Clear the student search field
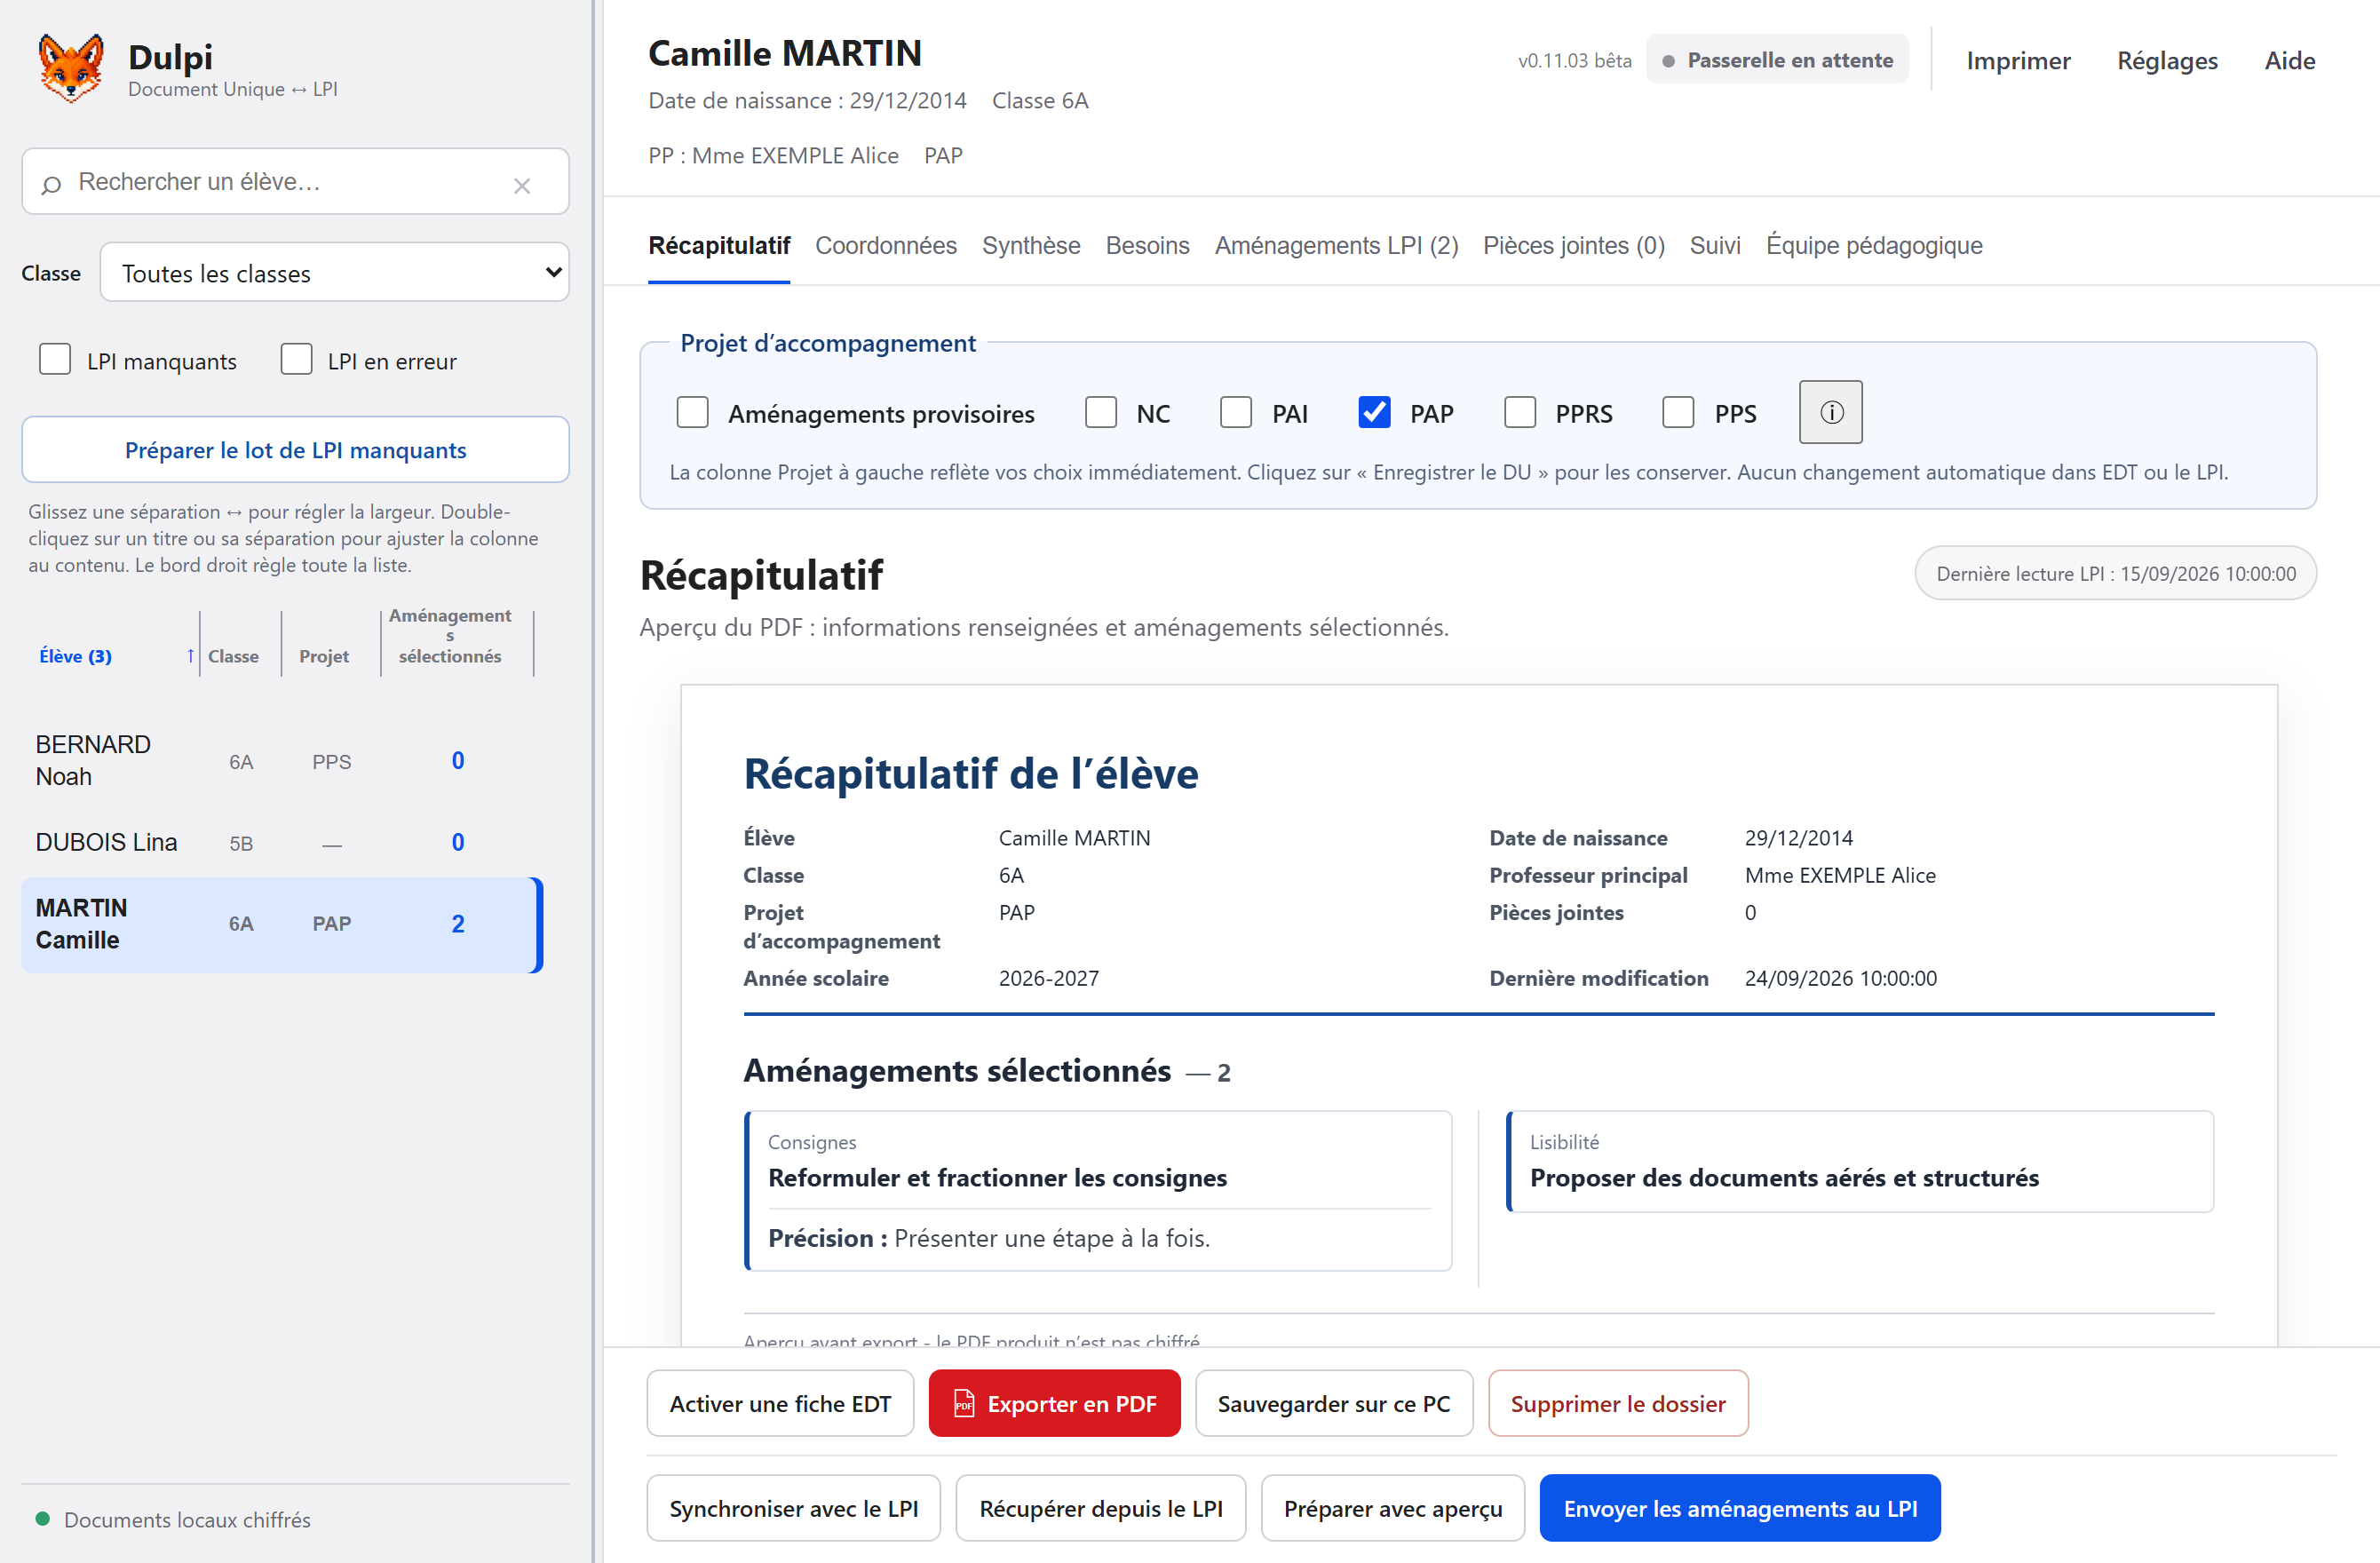 coord(522,185)
